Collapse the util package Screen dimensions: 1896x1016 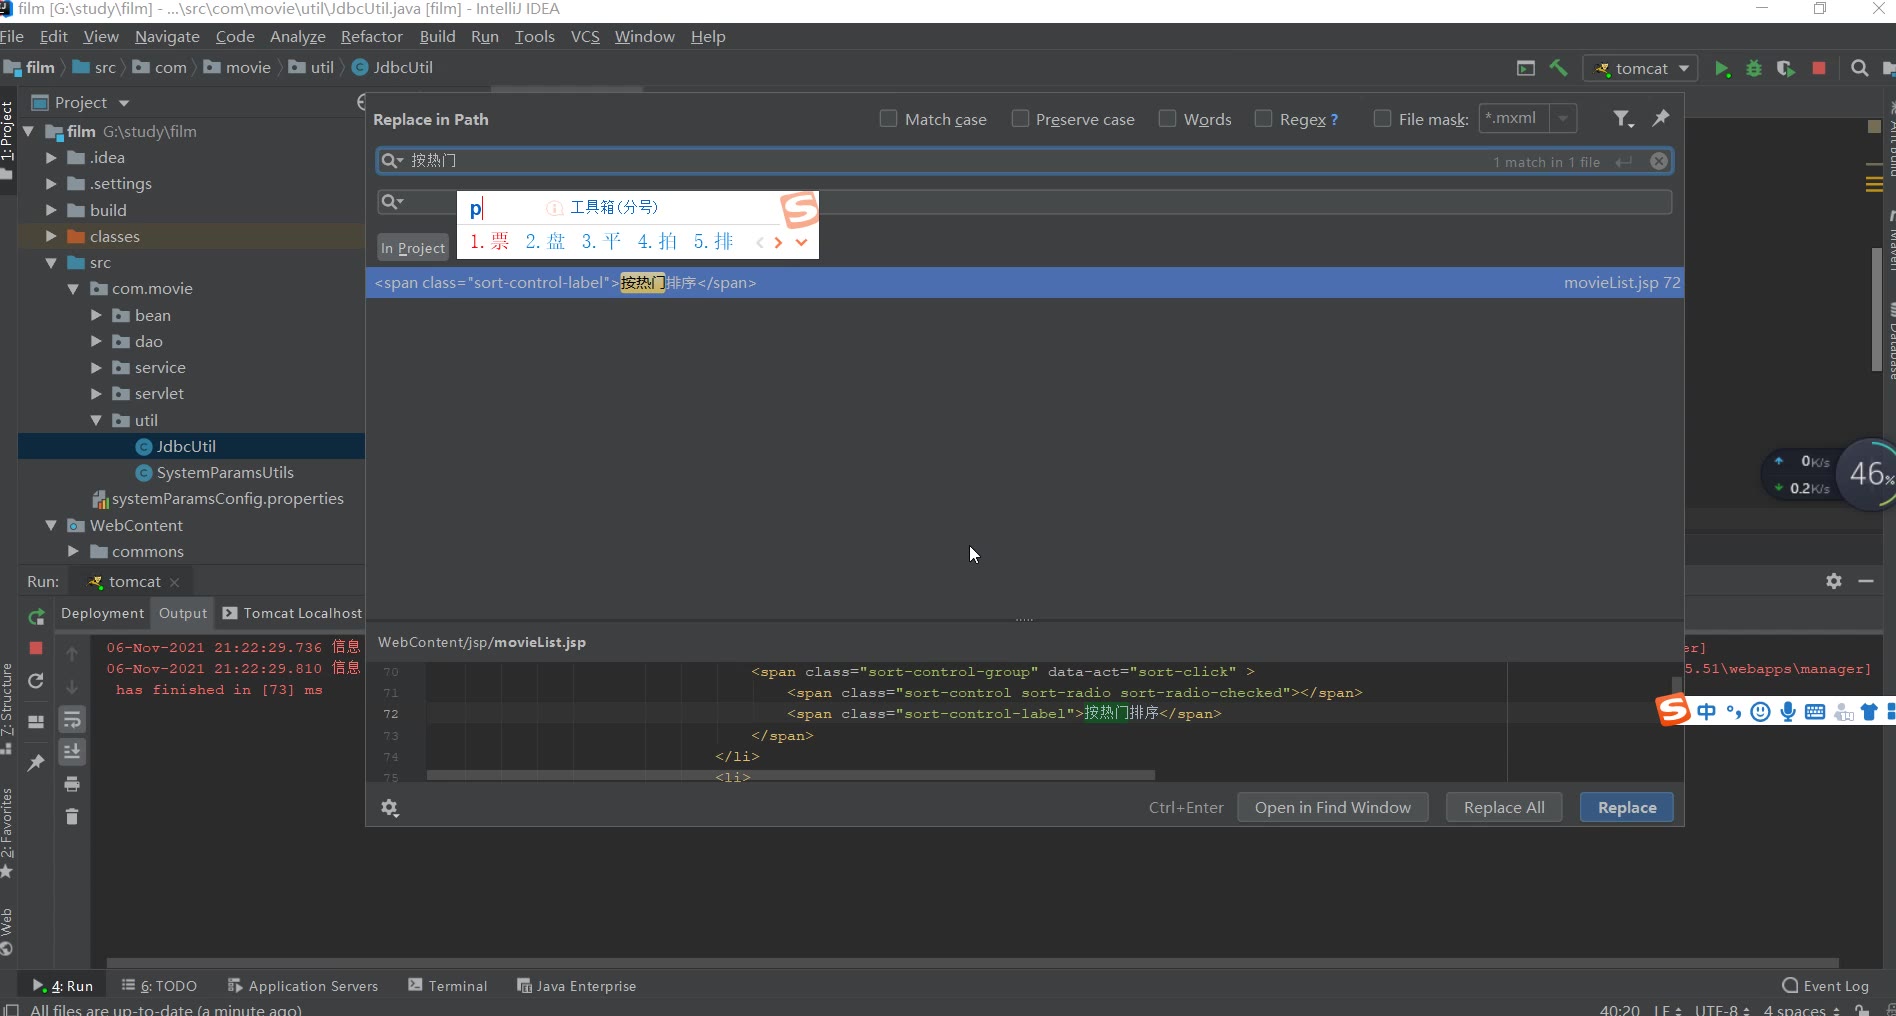96,420
